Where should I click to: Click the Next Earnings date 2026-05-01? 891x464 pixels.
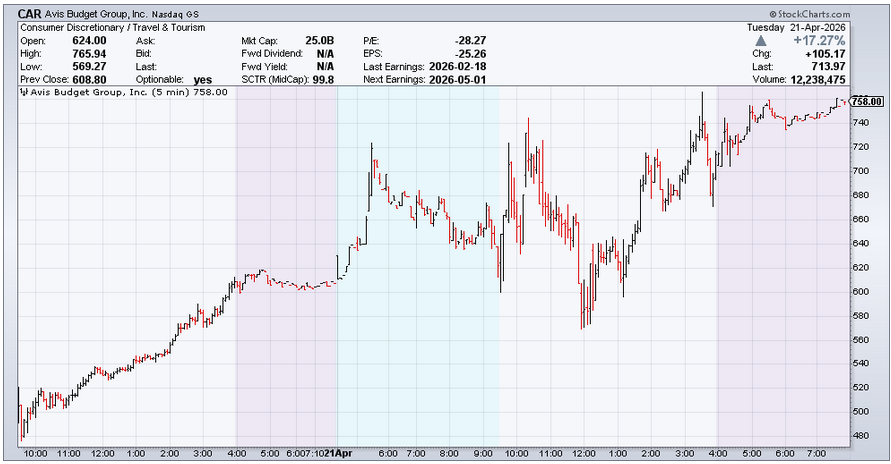[457, 80]
